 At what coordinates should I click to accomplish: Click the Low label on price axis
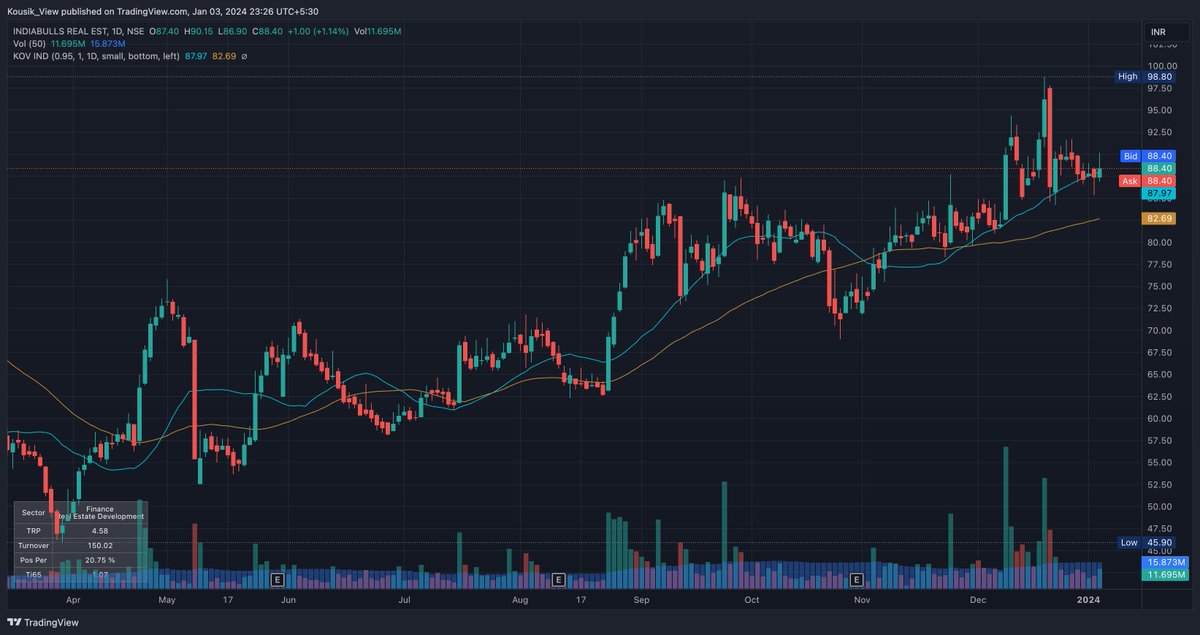1129,542
